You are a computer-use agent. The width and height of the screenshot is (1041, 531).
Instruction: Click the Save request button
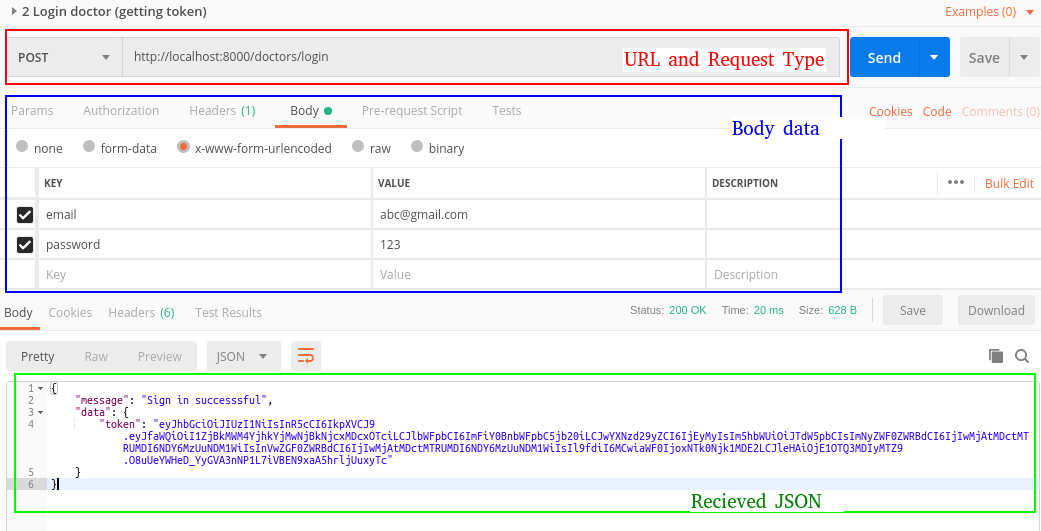point(985,58)
